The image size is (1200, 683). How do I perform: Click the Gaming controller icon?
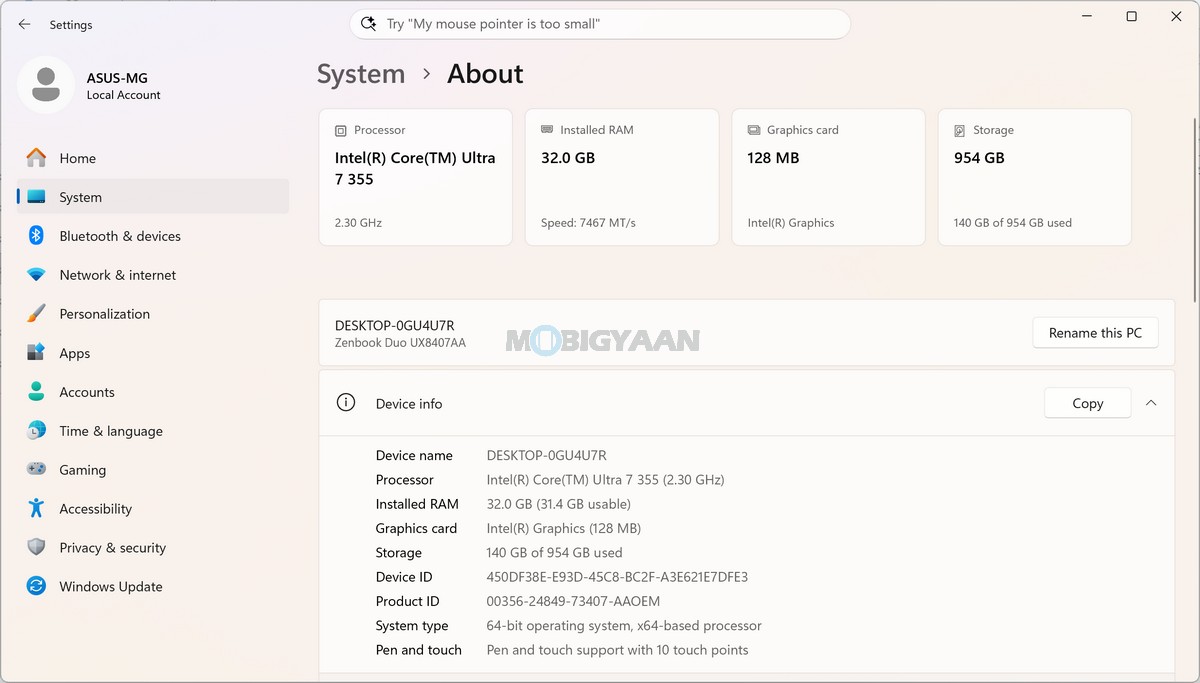pos(36,469)
